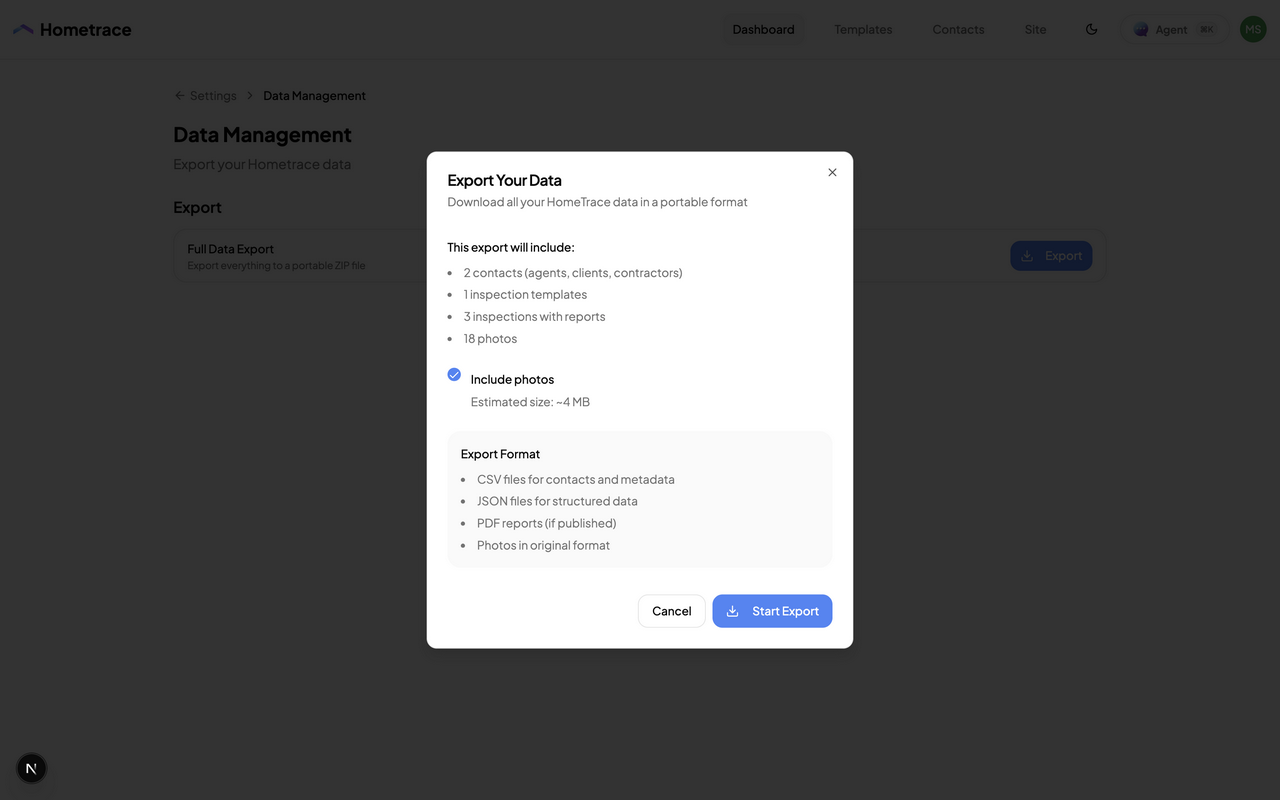Click the Full Data Export row title
This screenshot has height=800, width=1280.
pyautogui.click(x=230, y=249)
